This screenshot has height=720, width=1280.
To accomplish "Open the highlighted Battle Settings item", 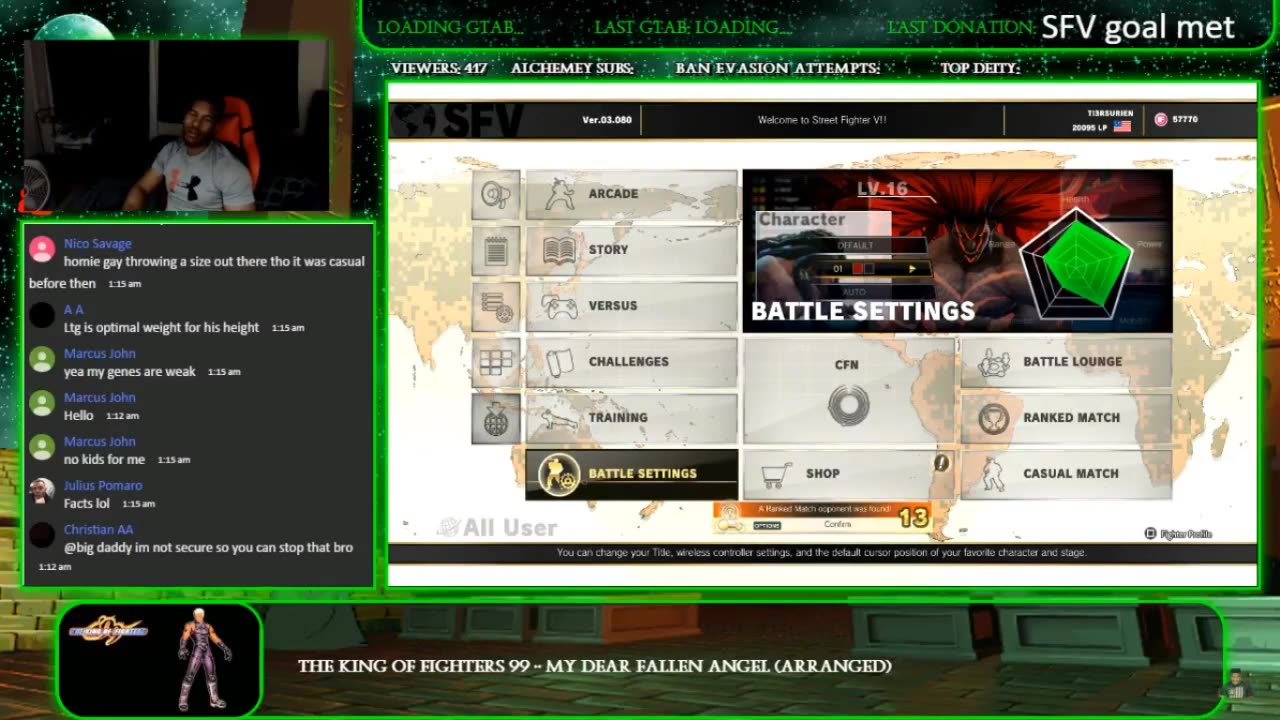I will [632, 474].
